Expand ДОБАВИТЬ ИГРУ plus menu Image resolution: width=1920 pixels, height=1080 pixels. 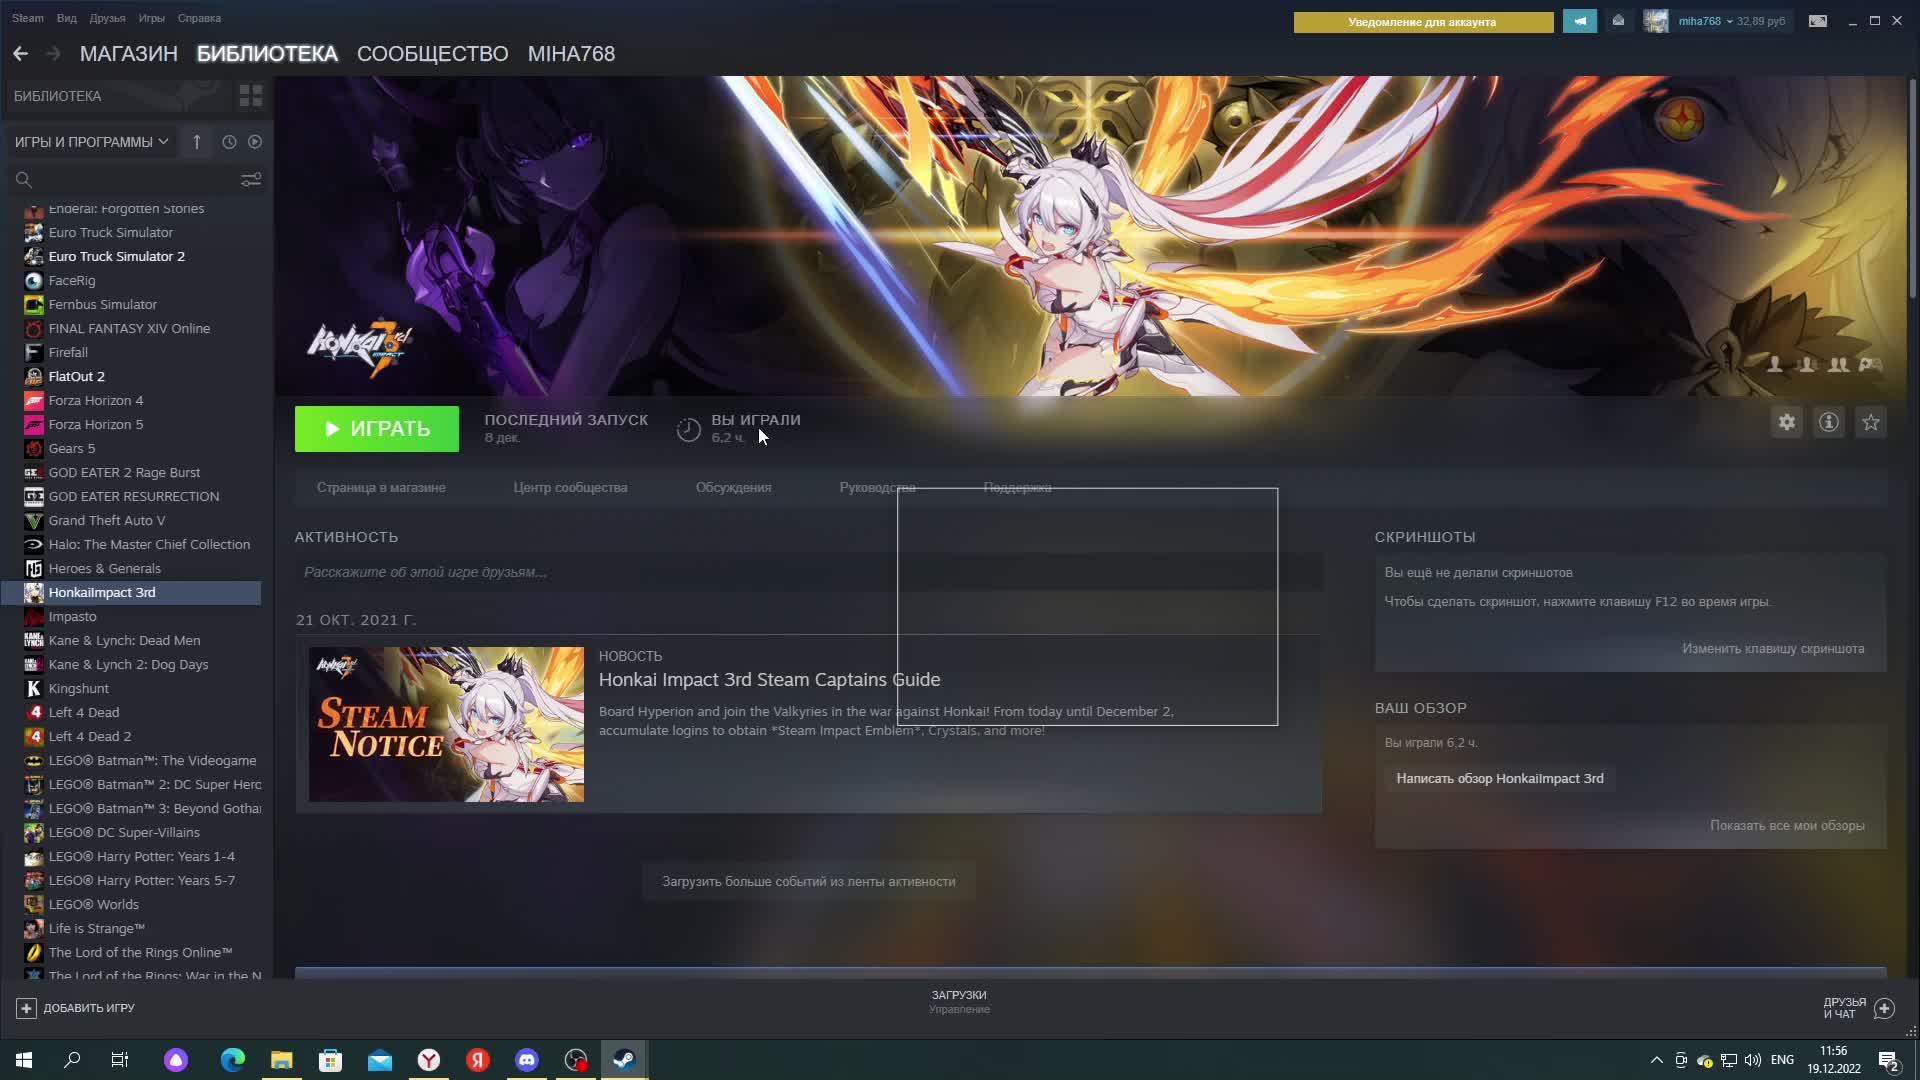(27, 1008)
